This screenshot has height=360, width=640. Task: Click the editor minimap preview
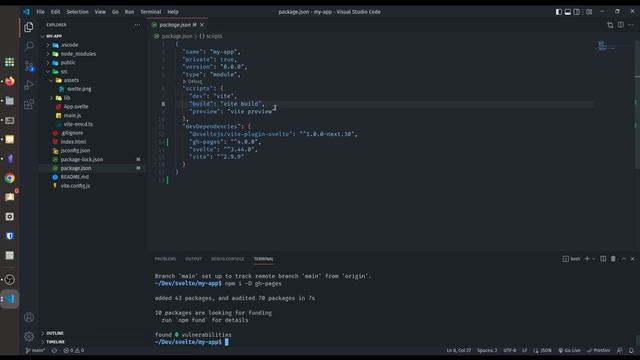pos(606,46)
